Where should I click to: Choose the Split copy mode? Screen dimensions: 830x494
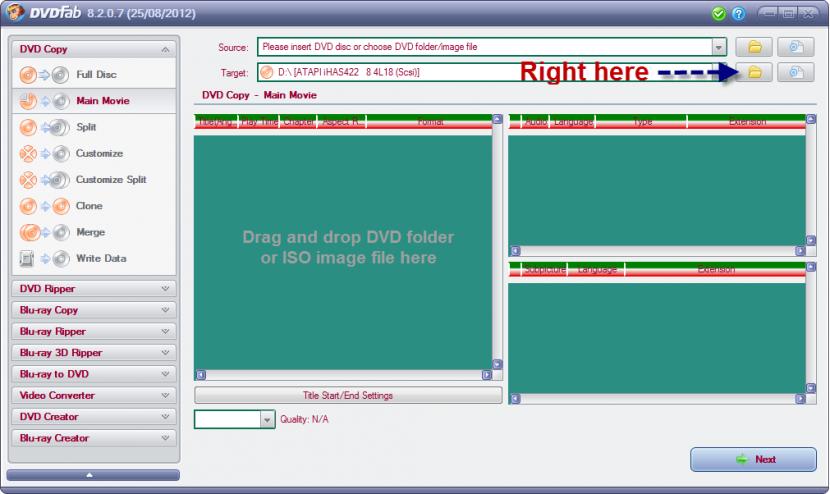click(94, 127)
